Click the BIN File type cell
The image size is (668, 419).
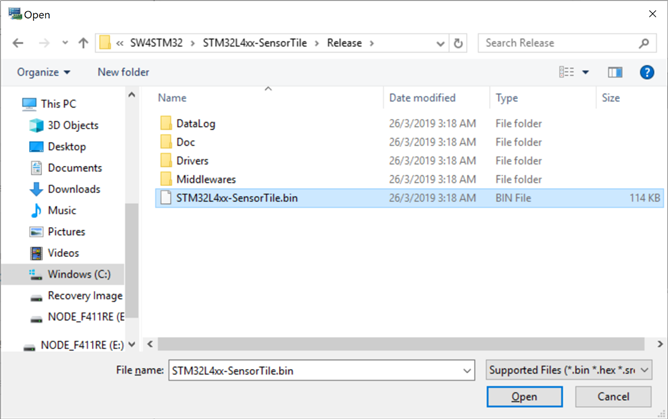point(513,198)
